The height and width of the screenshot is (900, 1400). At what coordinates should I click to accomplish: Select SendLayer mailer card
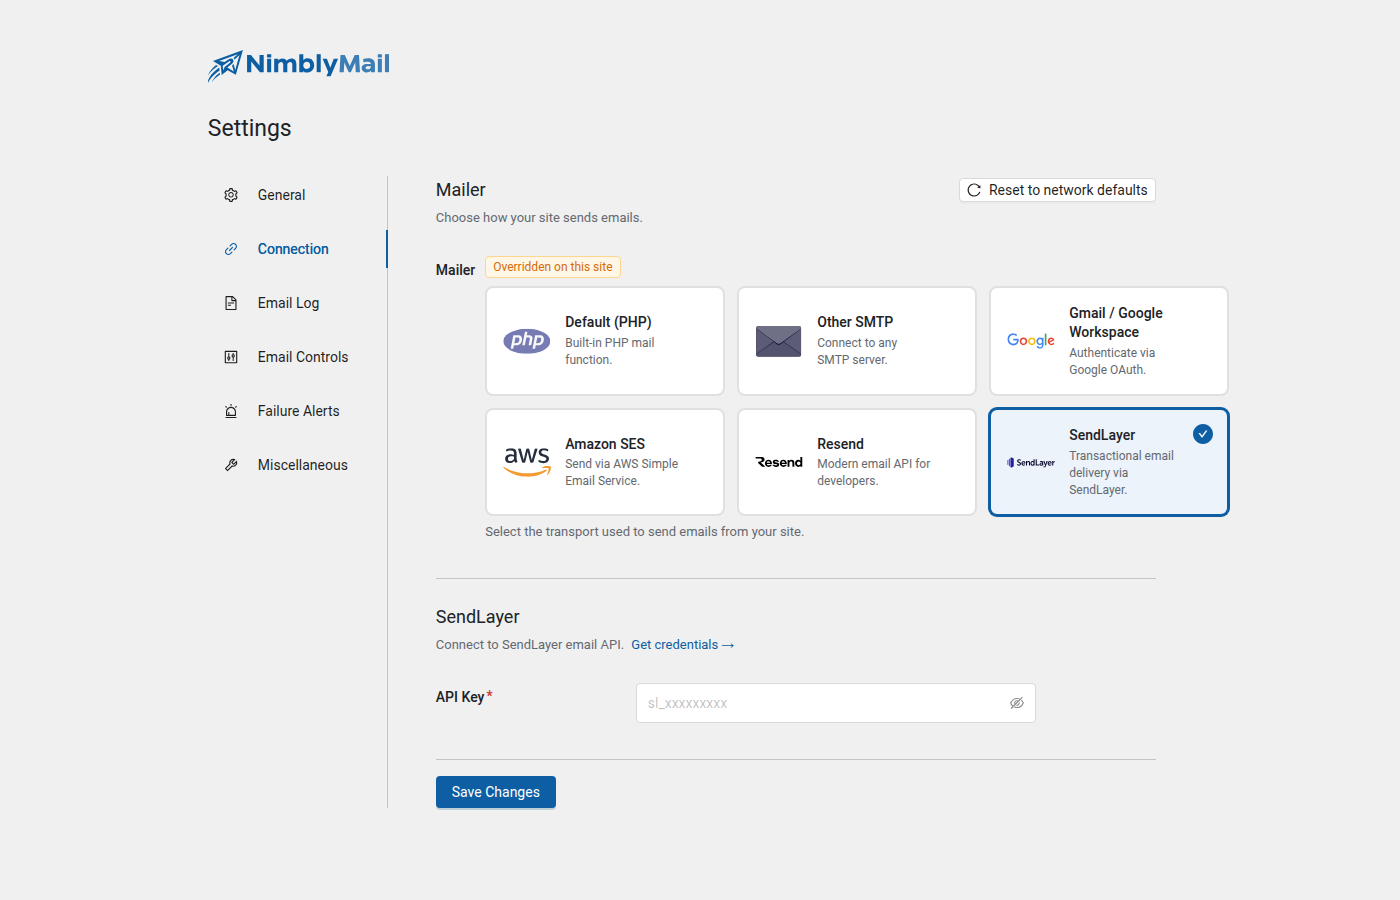point(1109,462)
